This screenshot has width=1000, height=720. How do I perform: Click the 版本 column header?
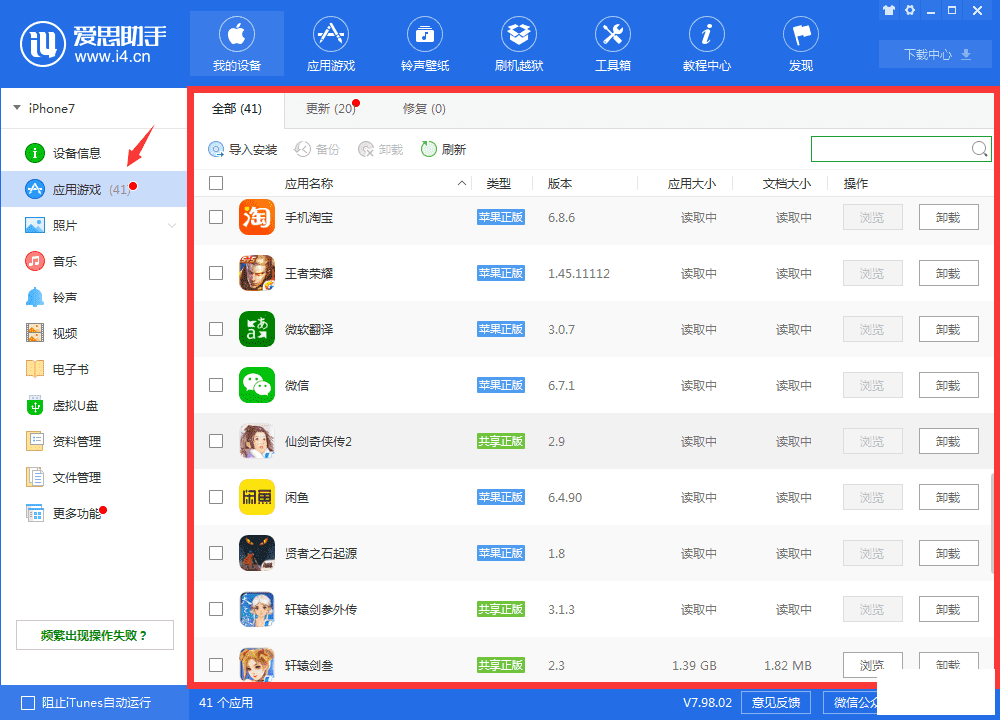(560, 184)
